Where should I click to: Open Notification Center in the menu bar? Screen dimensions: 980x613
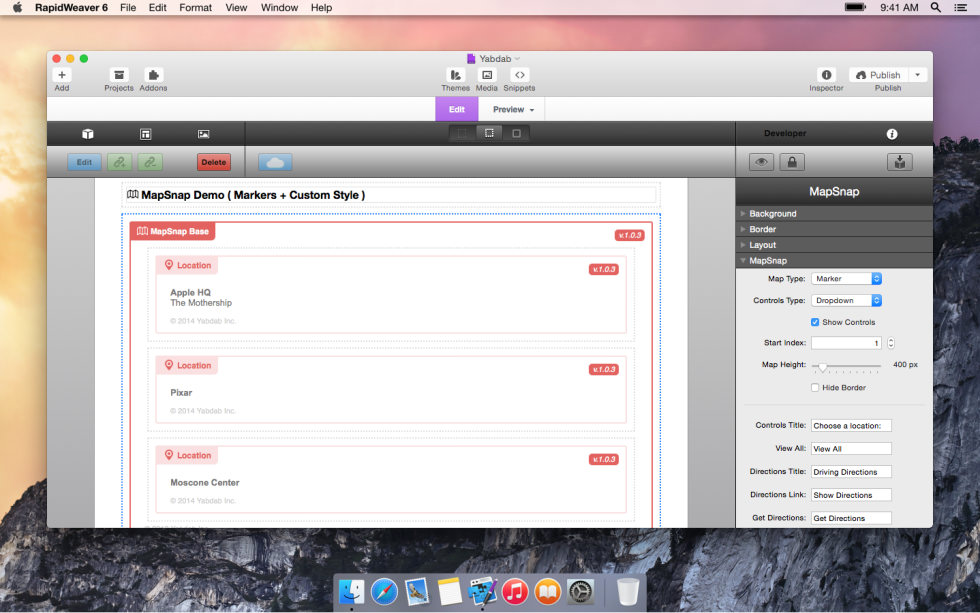tap(961, 7)
